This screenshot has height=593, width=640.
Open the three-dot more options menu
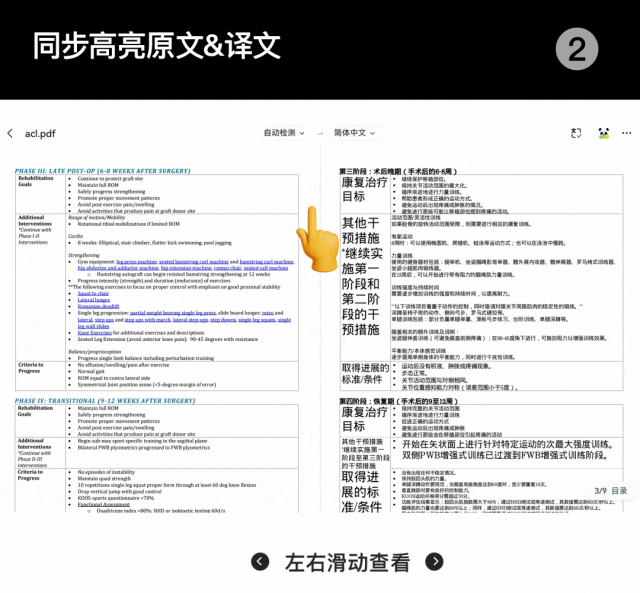tap(627, 133)
